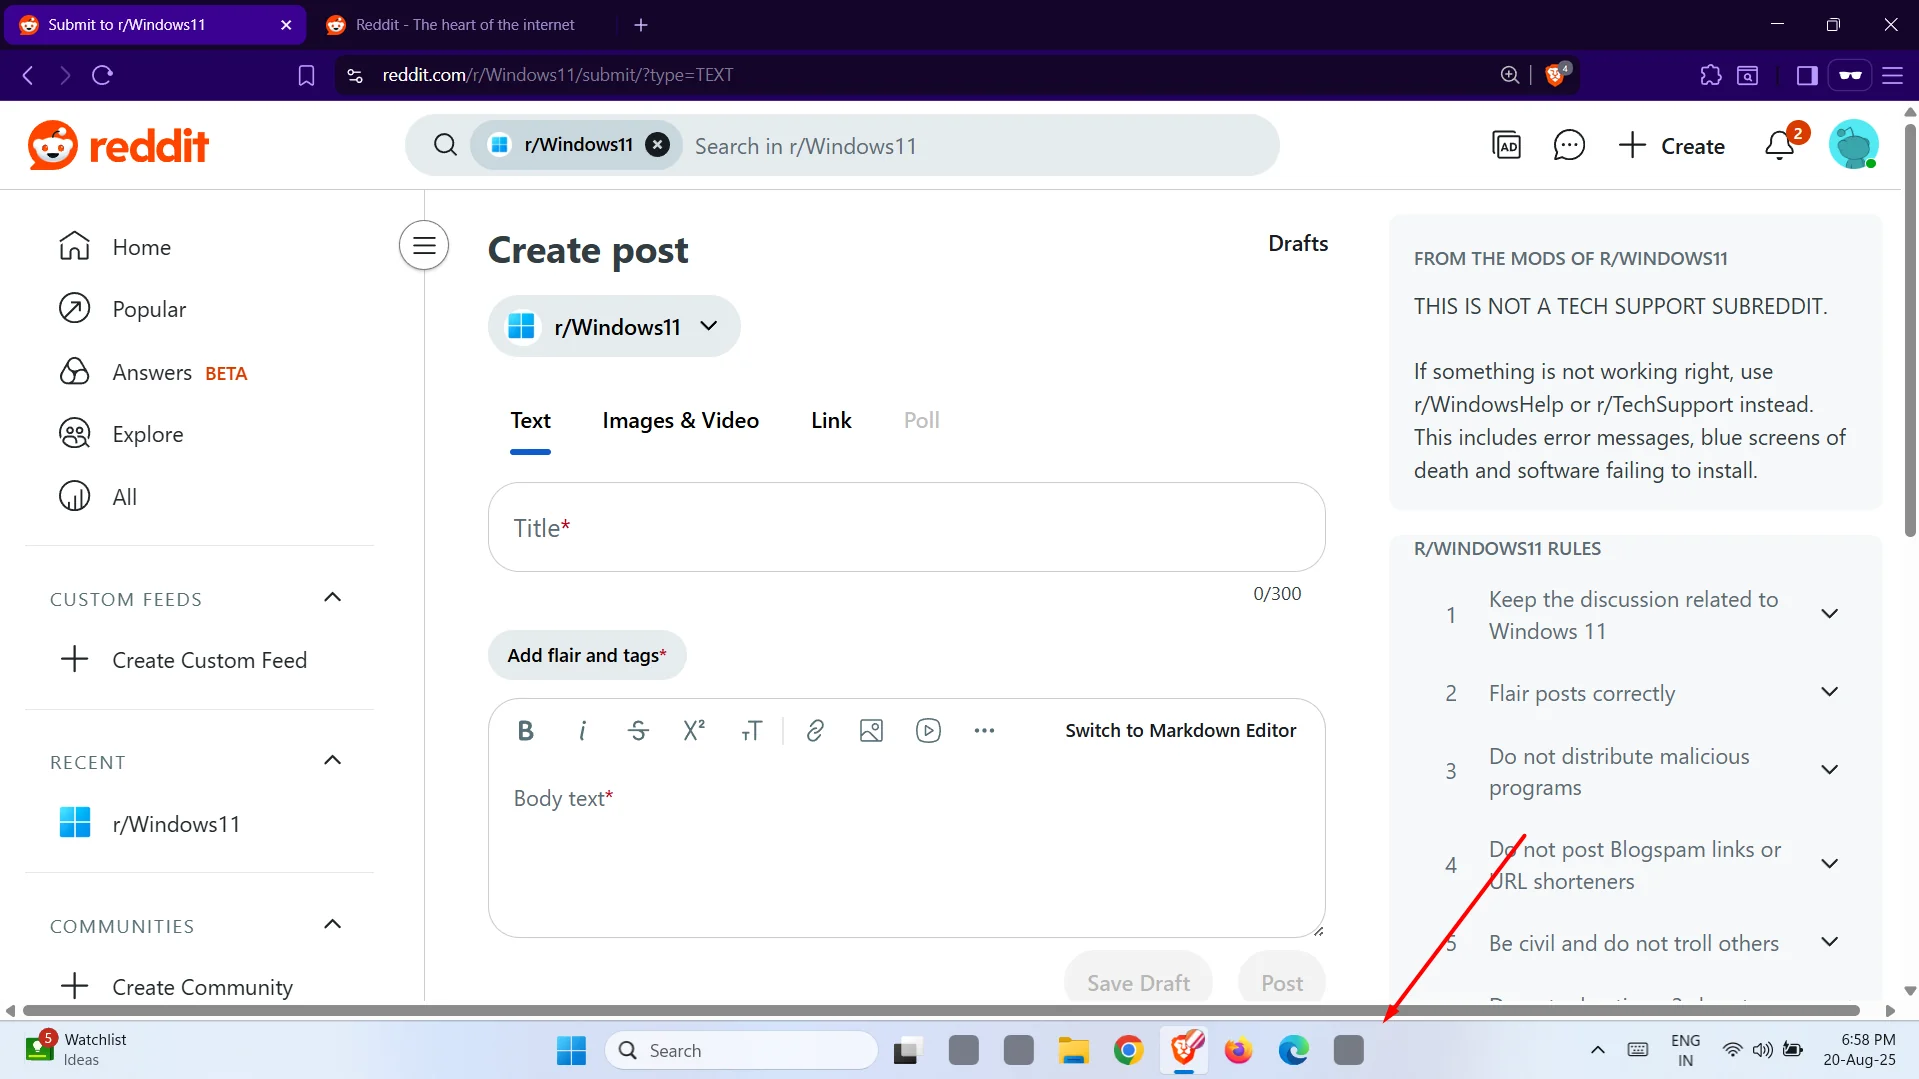Open the Brave main menu
The width and height of the screenshot is (1919, 1079).
click(x=1892, y=75)
